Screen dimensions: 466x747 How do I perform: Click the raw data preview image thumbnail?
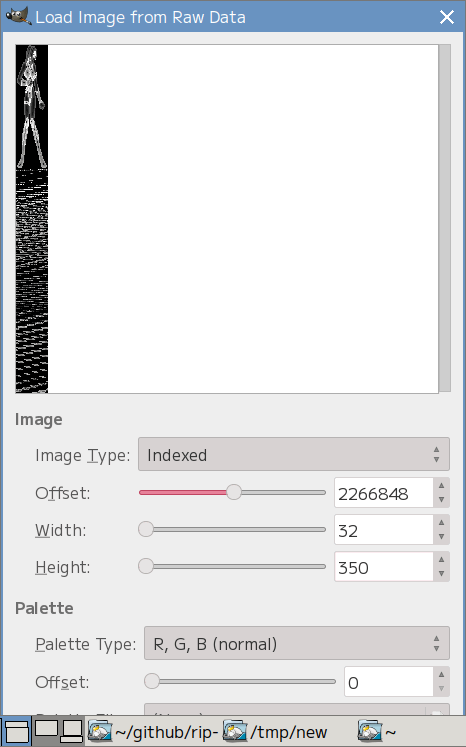32,219
